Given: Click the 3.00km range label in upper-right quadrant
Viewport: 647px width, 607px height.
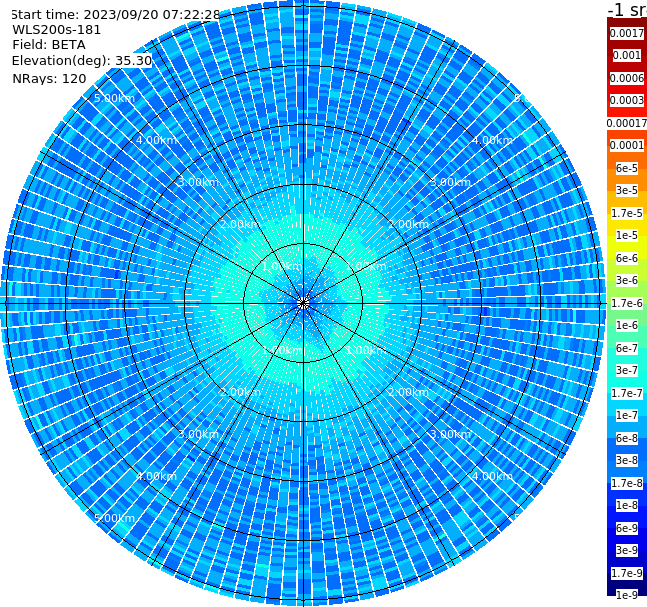Looking at the screenshot, I should click(x=450, y=182).
